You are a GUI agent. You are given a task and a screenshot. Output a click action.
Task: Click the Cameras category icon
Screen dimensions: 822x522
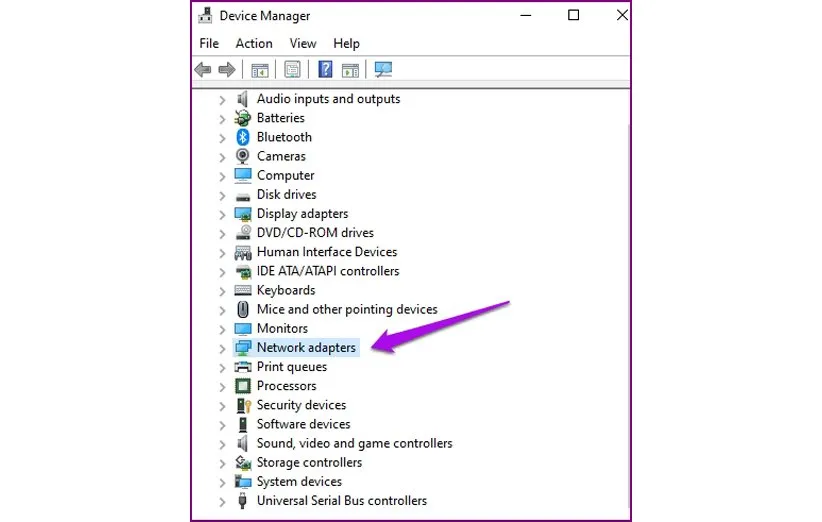point(242,156)
